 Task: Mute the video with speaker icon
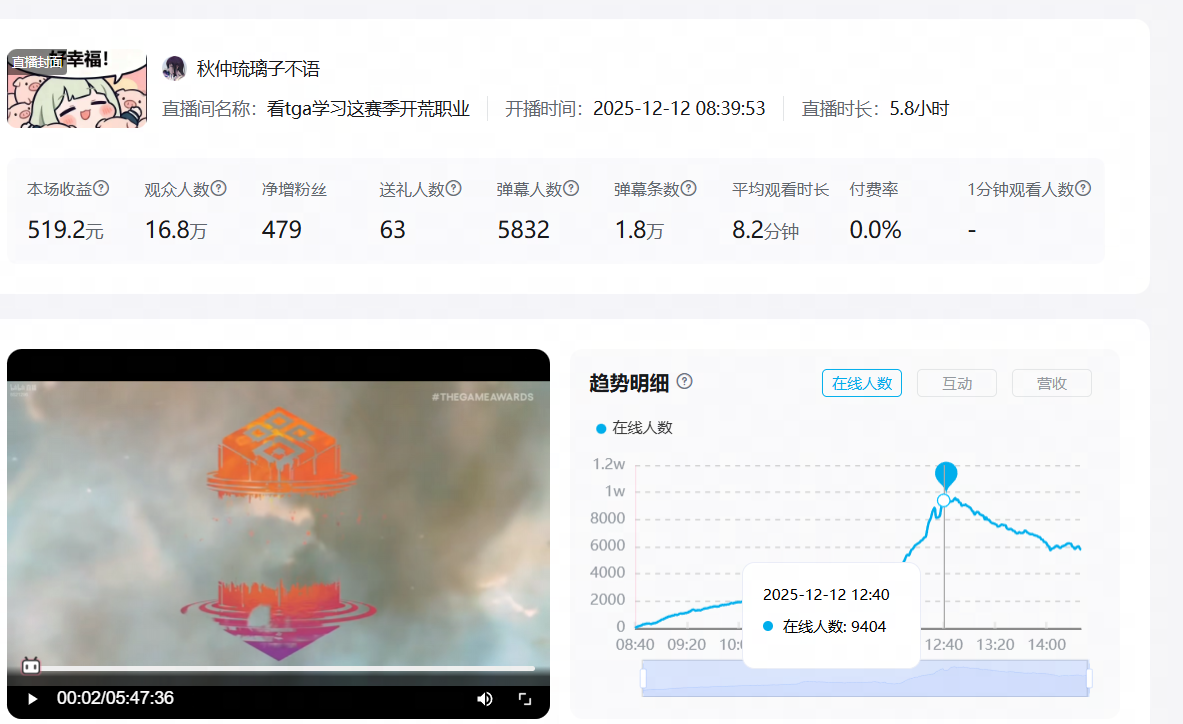(x=485, y=699)
